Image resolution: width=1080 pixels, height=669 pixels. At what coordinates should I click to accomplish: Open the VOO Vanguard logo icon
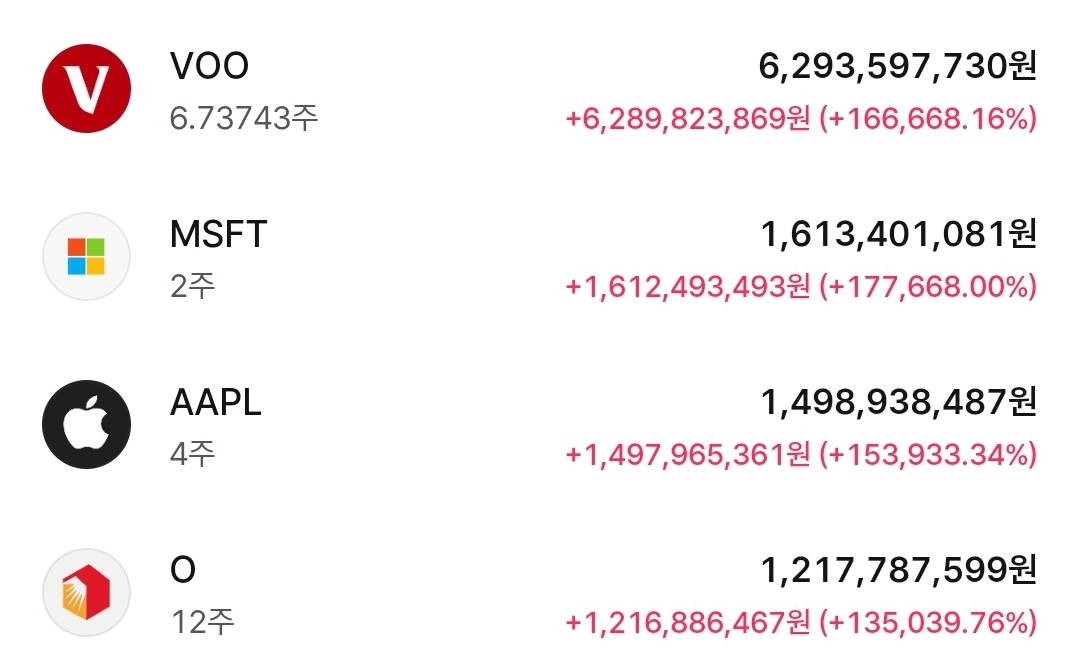(x=86, y=89)
